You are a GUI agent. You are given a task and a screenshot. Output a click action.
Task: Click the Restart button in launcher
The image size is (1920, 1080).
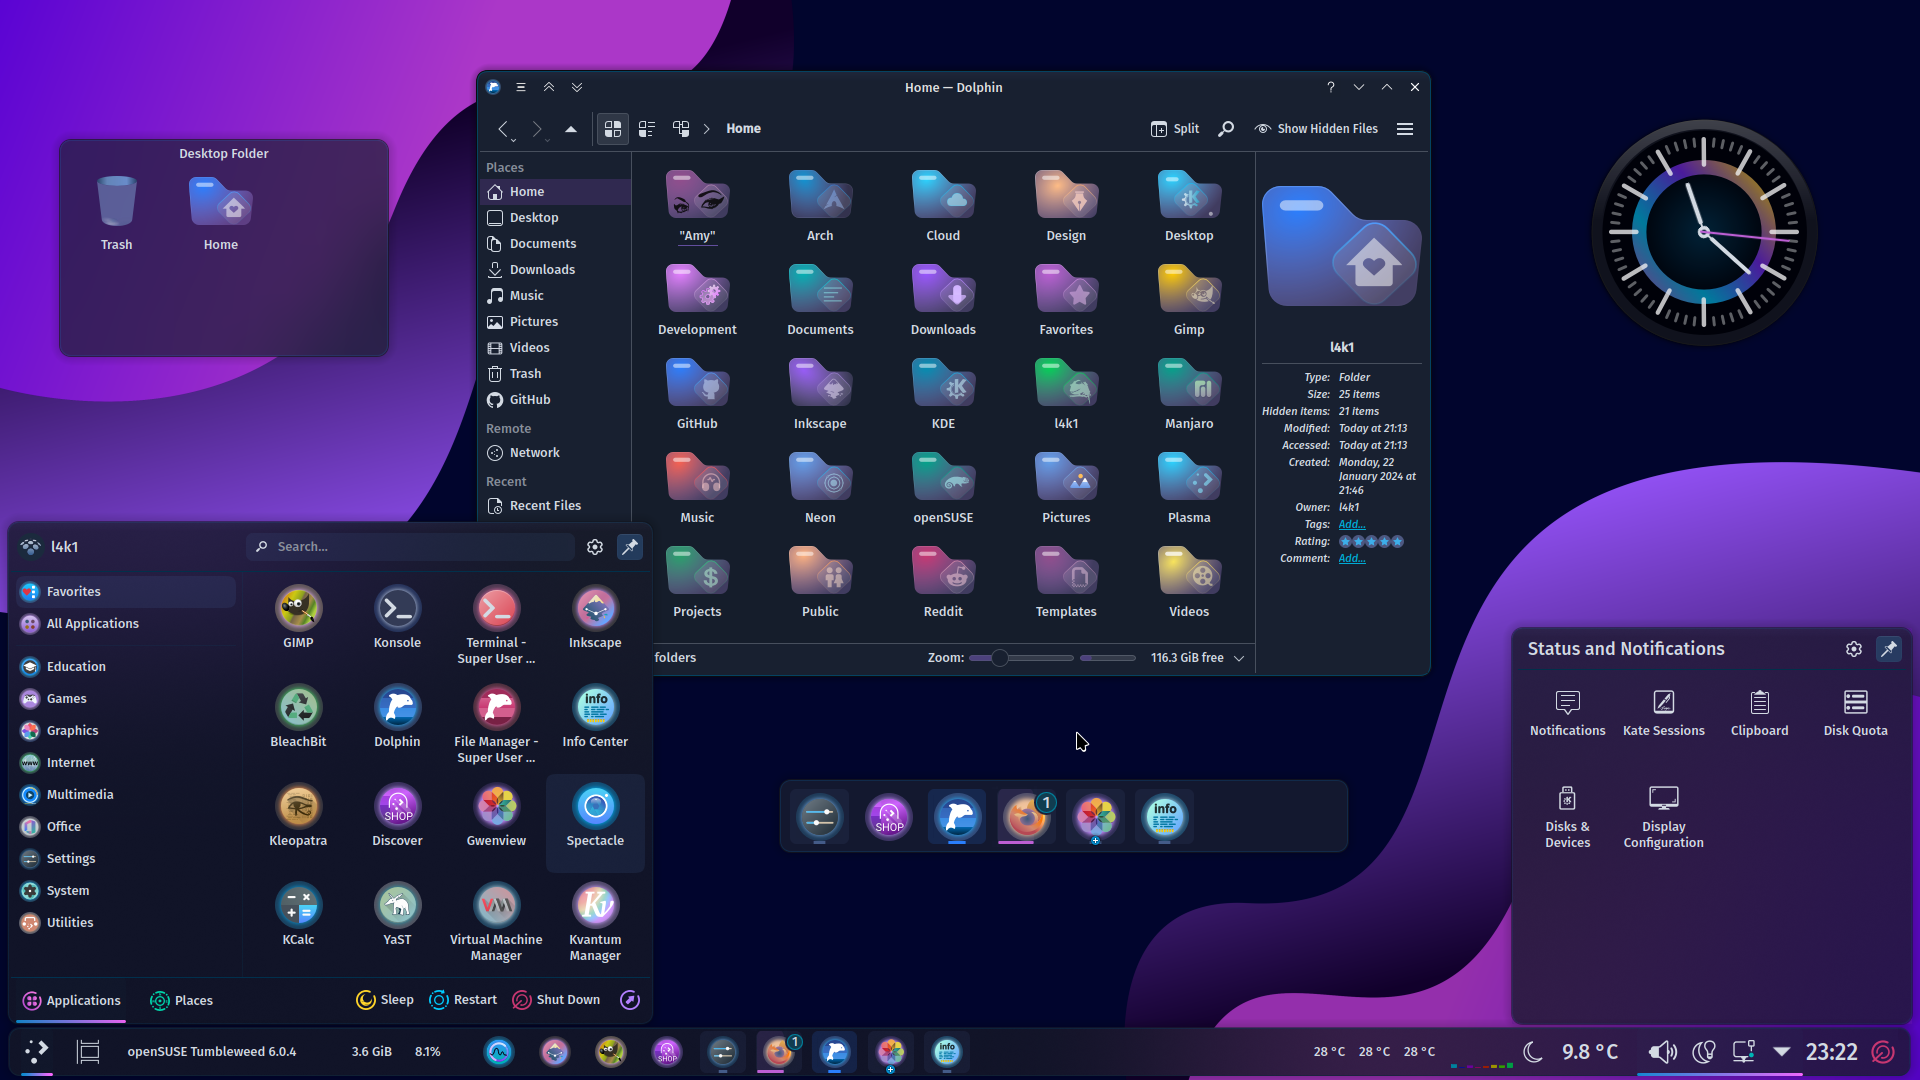(x=463, y=1000)
